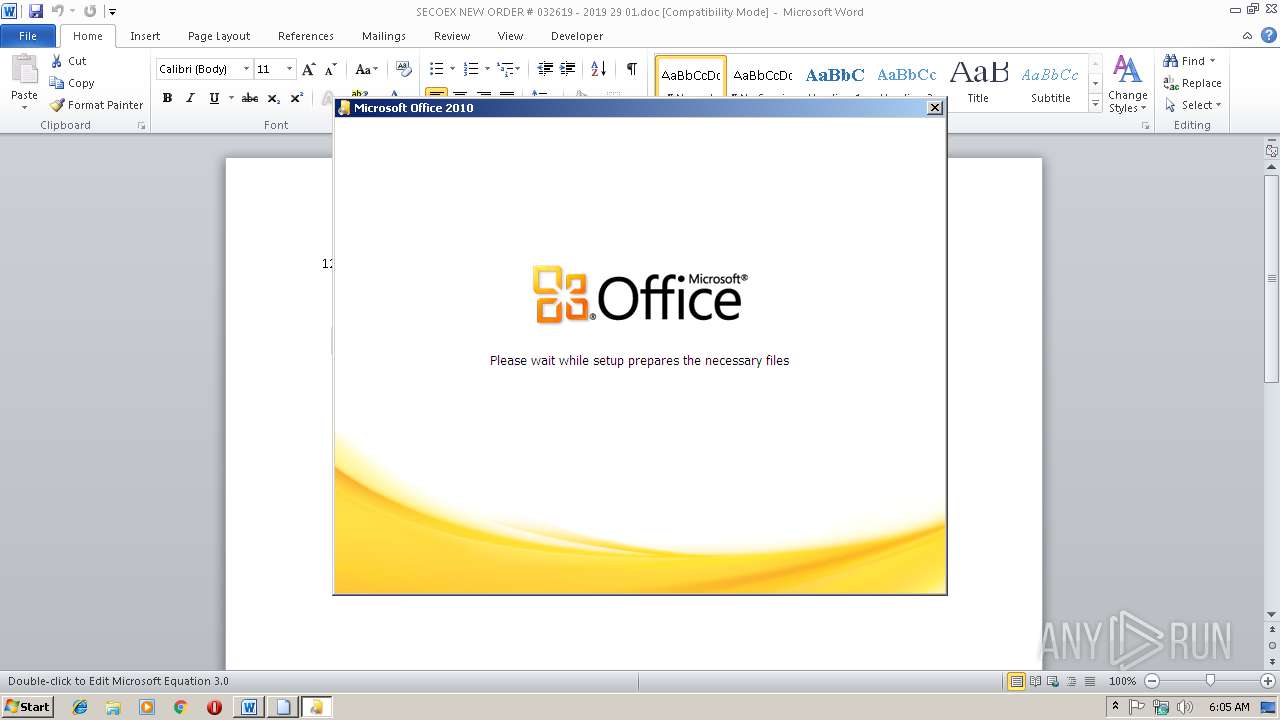Click the Copy command icon
1280x720 pixels.
57,83
